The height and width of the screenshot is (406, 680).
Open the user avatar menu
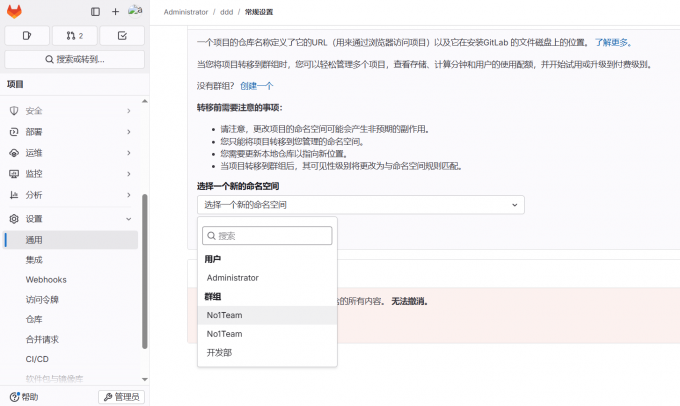click(x=135, y=11)
